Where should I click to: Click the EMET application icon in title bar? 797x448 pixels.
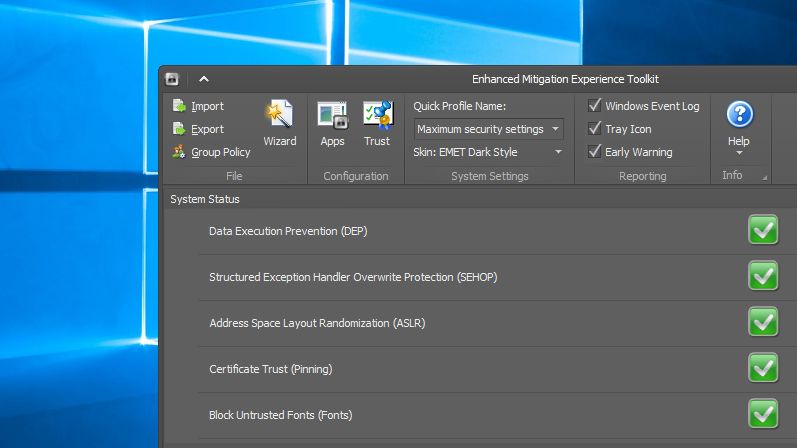coord(172,79)
